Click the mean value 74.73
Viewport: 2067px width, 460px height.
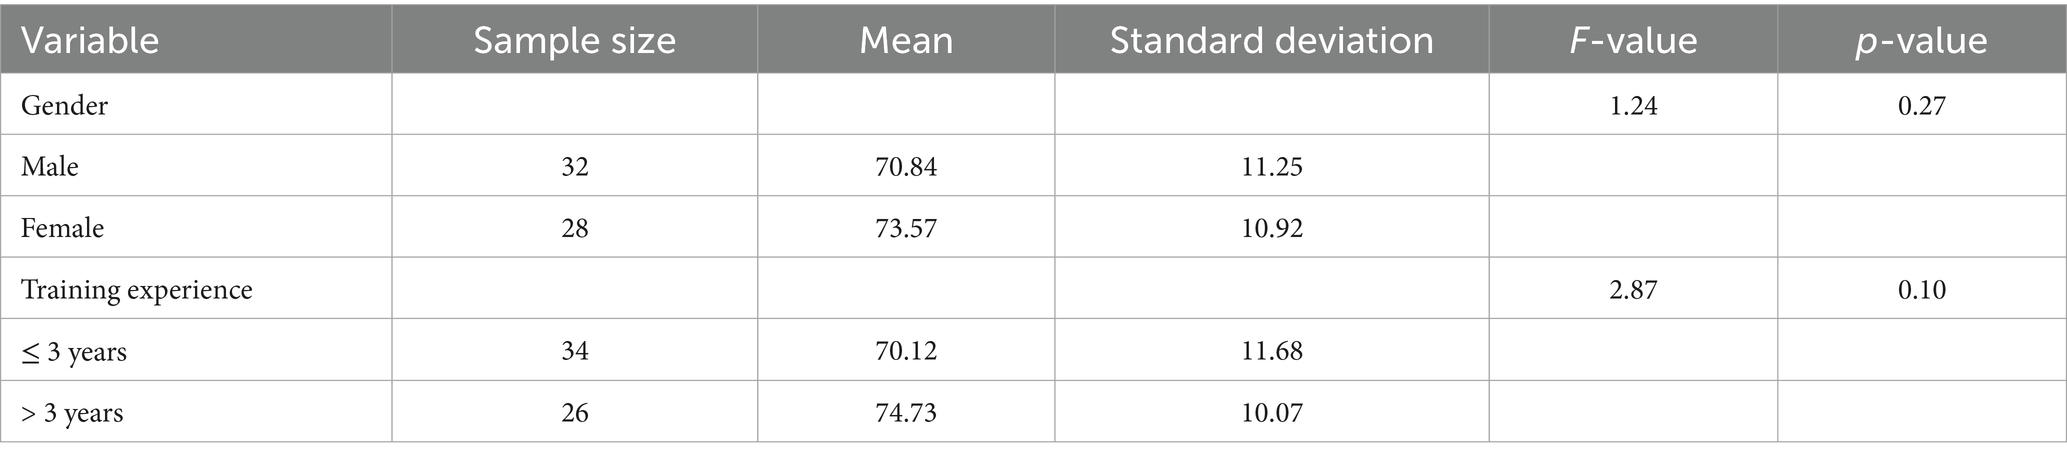906,413
